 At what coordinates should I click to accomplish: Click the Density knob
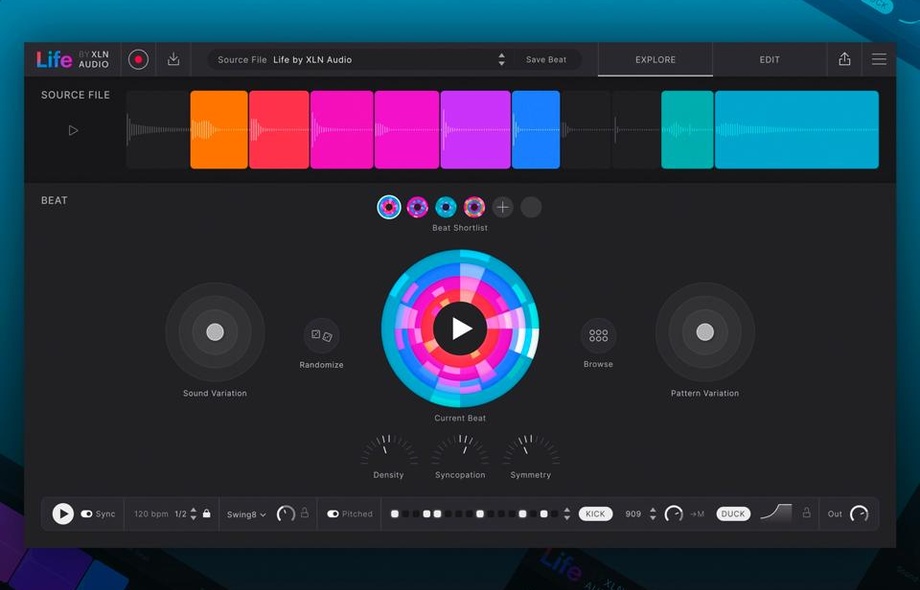388,451
